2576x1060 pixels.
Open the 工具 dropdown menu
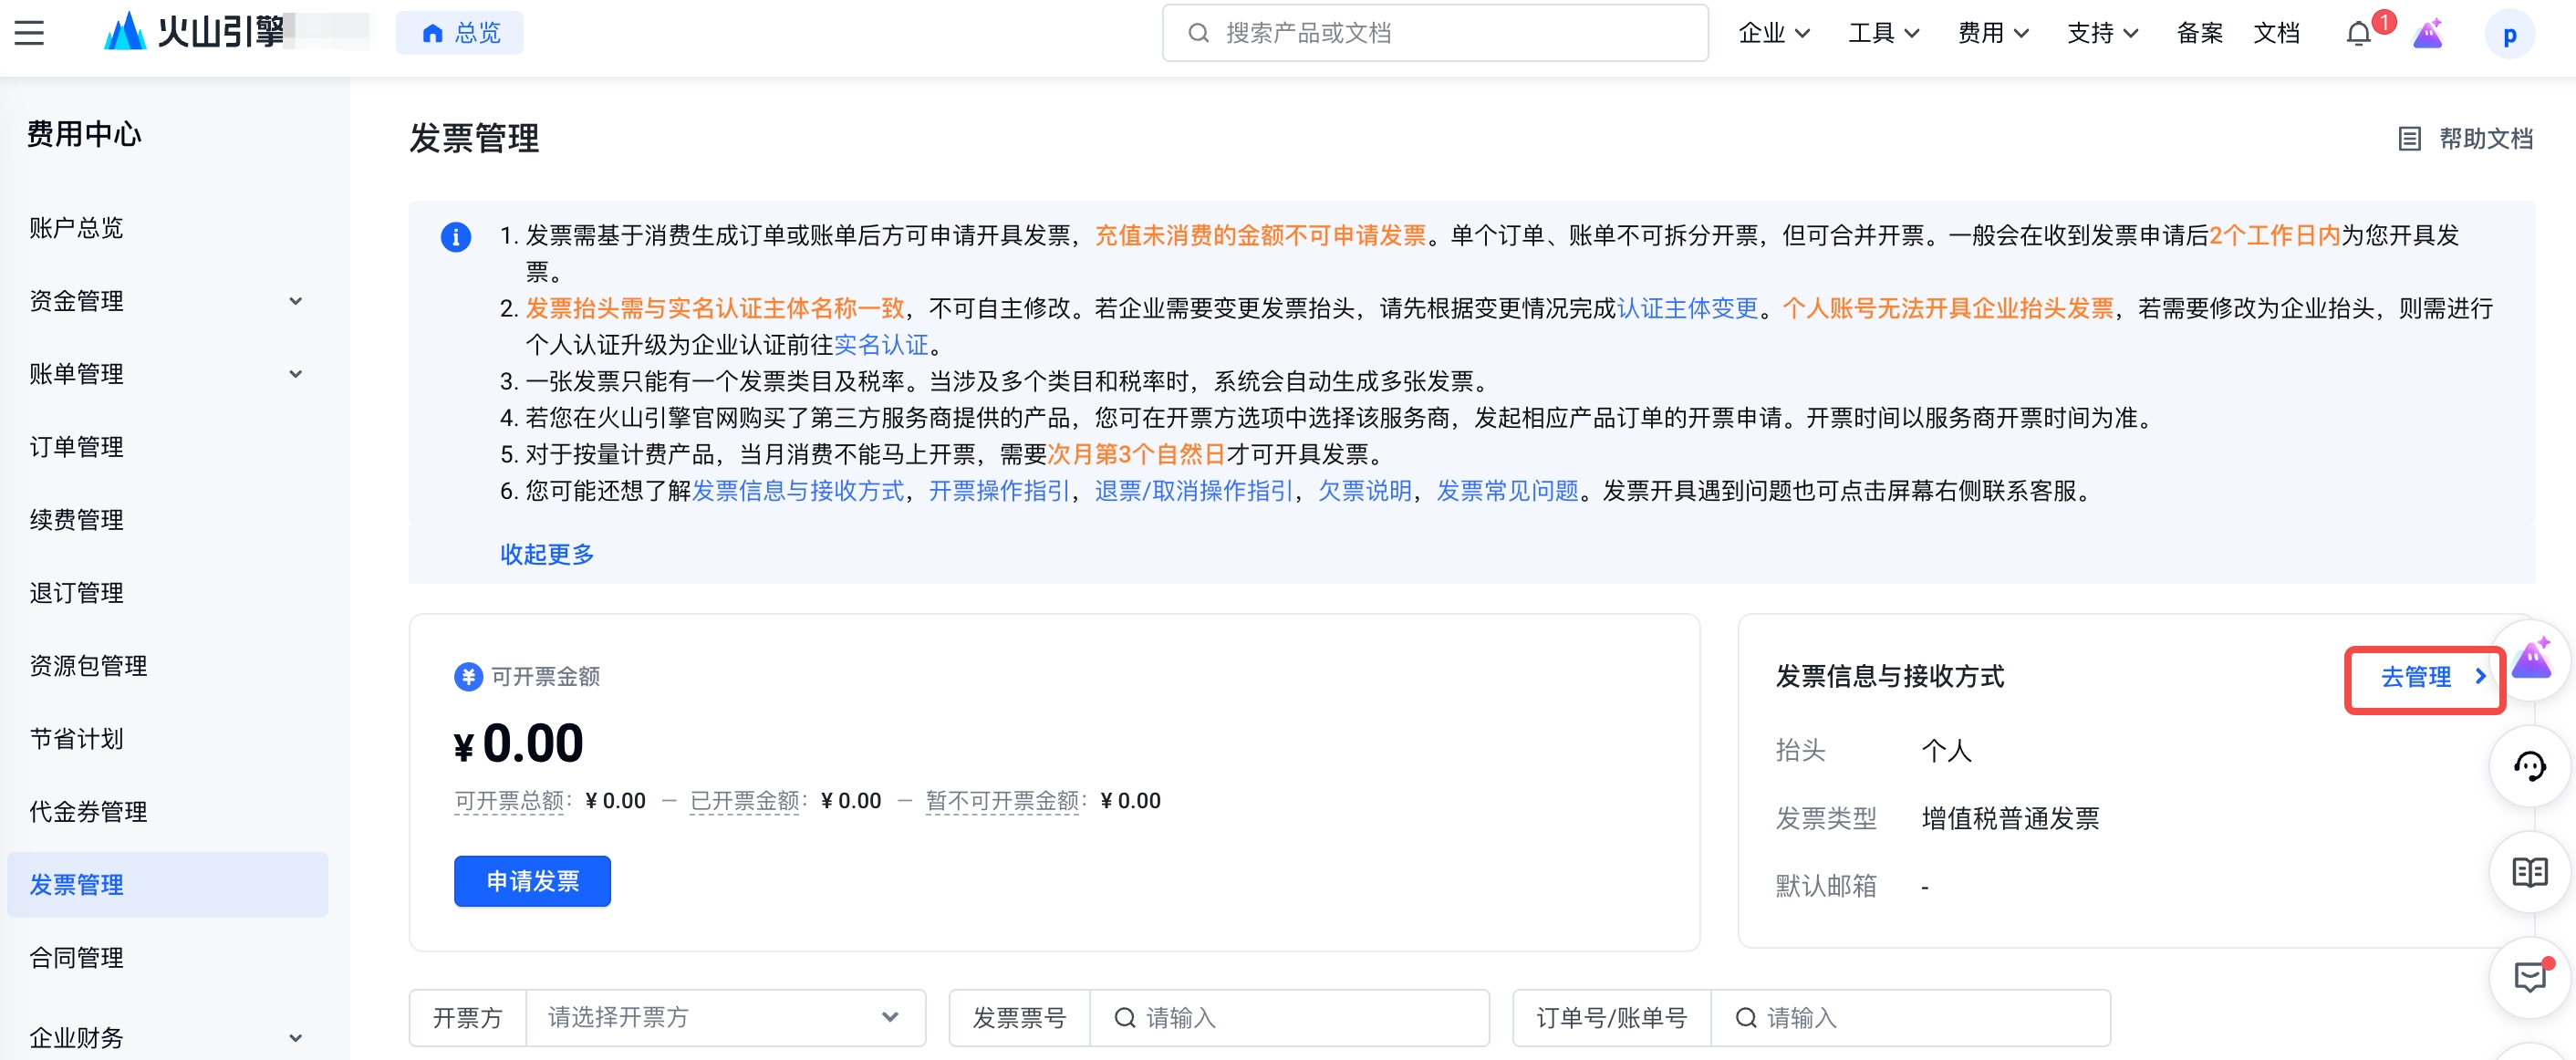click(x=1884, y=33)
